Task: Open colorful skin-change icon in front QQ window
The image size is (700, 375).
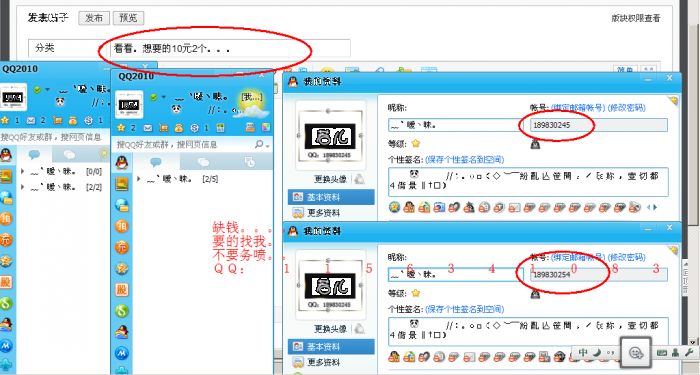Action: (x=265, y=128)
